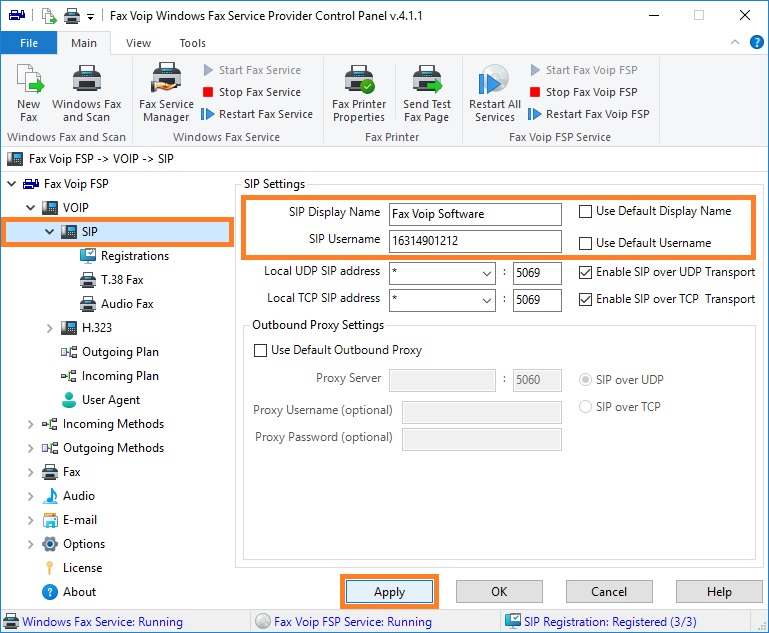Toggle Enable SIP over UDP Transport

585,273
